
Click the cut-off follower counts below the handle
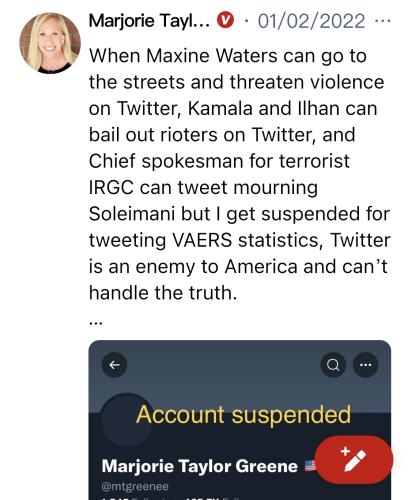pyautogui.click(x=168, y=498)
